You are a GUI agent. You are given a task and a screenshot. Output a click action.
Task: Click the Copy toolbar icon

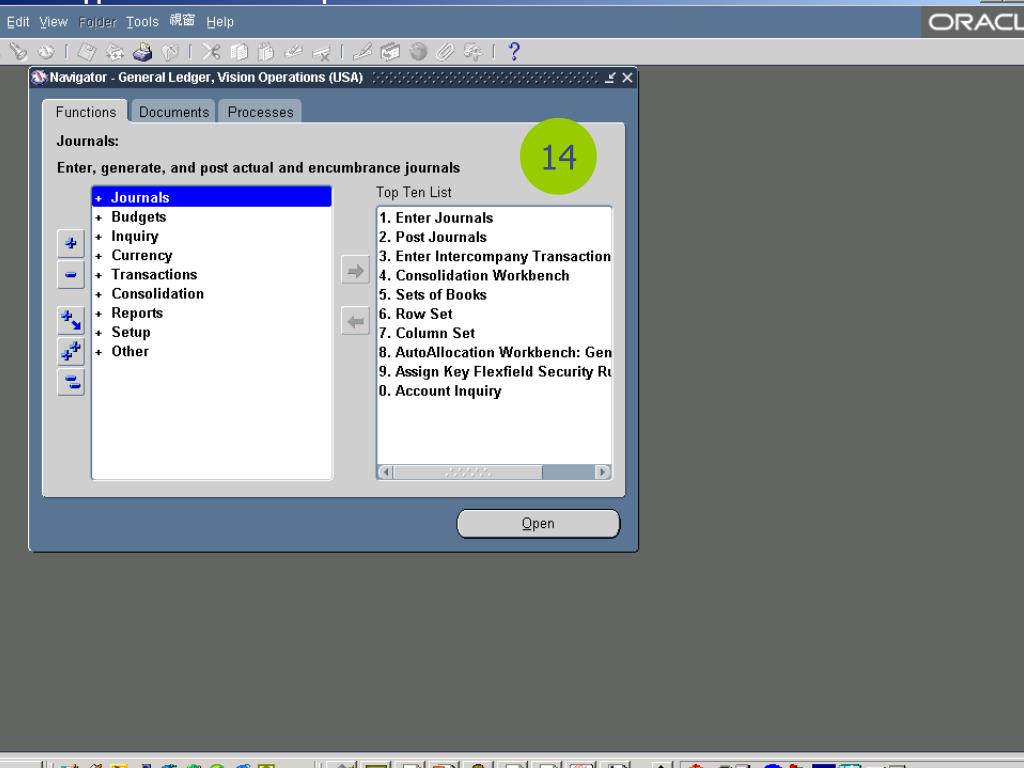click(x=239, y=51)
